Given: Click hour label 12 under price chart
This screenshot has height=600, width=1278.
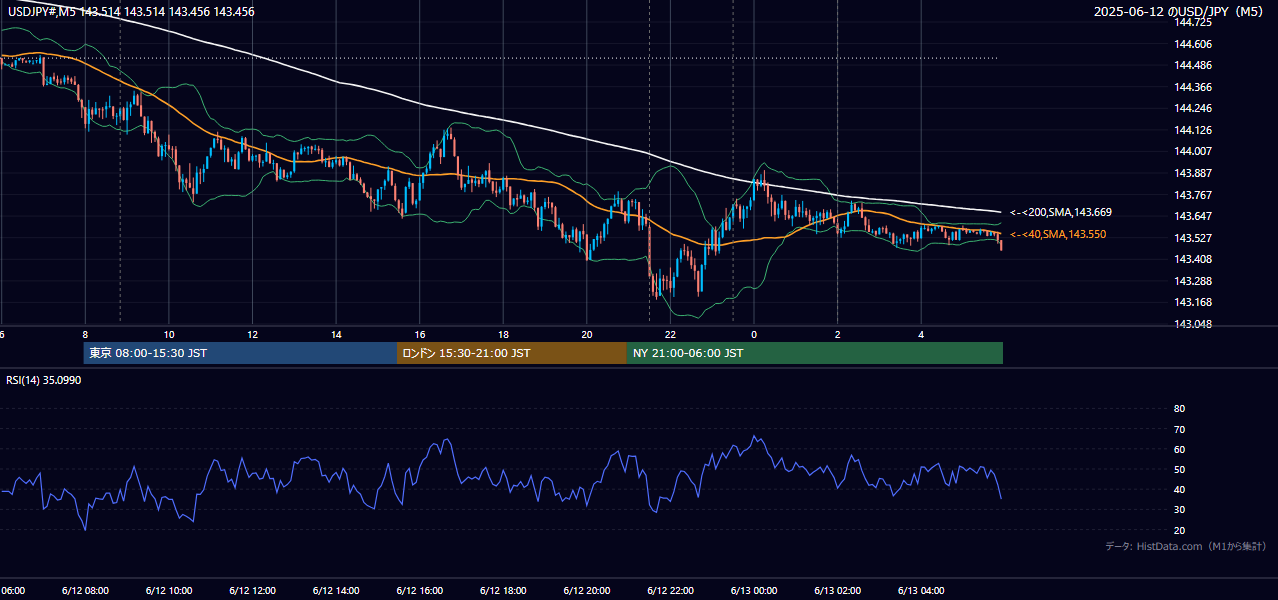Looking at the screenshot, I should pyautogui.click(x=252, y=335).
